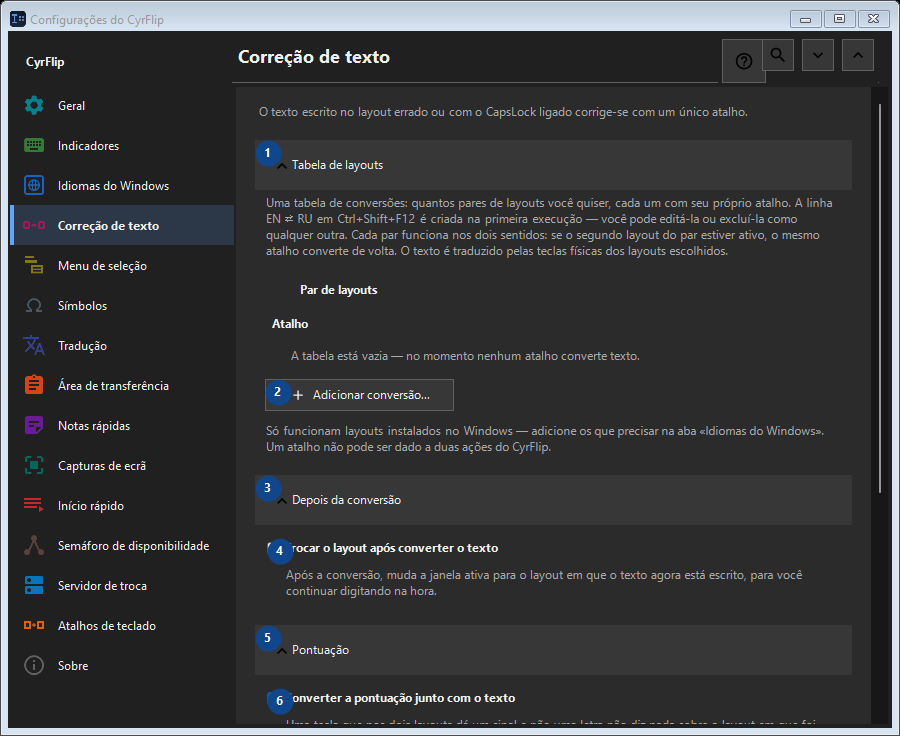Click the Tradução translate icon
Screen dimensions: 900x736
point(34,345)
